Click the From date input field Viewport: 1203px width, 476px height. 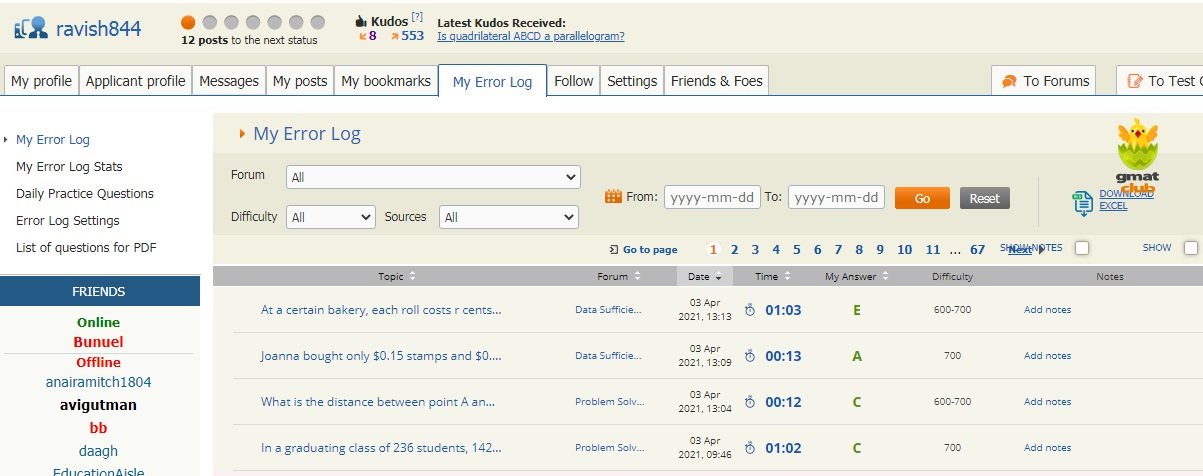pyautogui.click(x=712, y=198)
